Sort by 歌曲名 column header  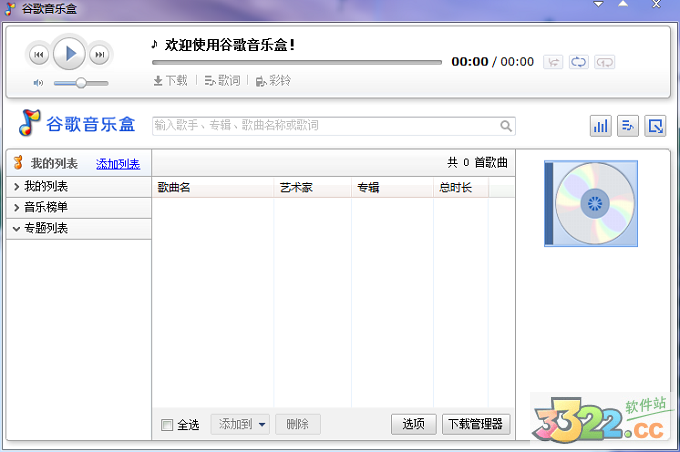point(212,187)
